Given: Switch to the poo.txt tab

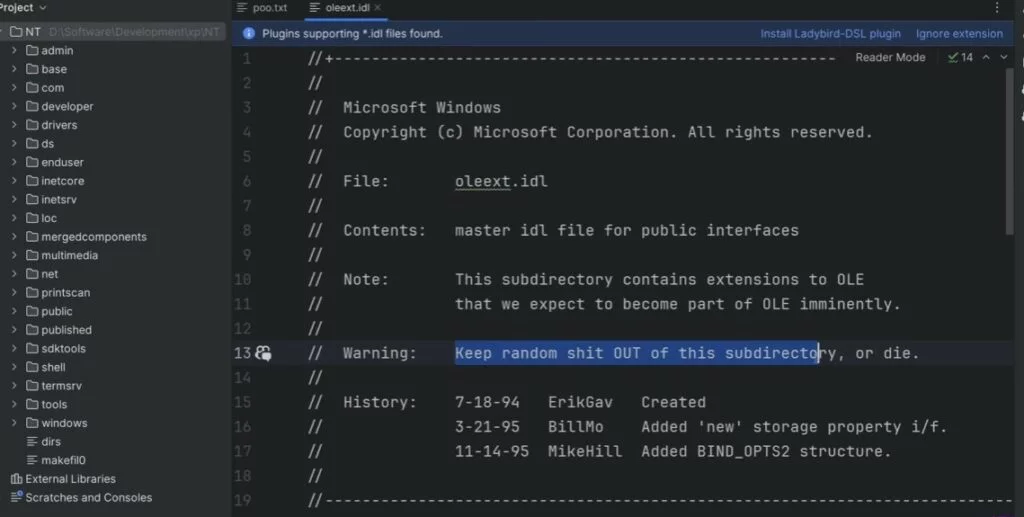Looking at the screenshot, I should [x=269, y=8].
